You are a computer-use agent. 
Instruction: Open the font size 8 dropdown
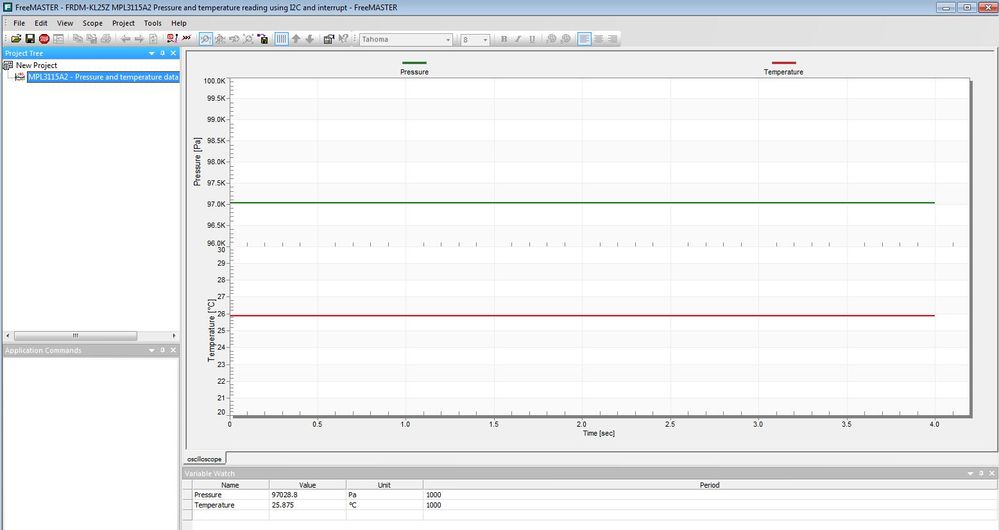coord(485,39)
